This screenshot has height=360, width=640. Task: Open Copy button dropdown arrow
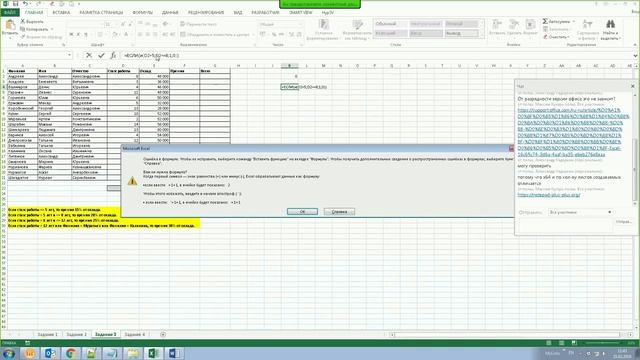pos(52,29)
